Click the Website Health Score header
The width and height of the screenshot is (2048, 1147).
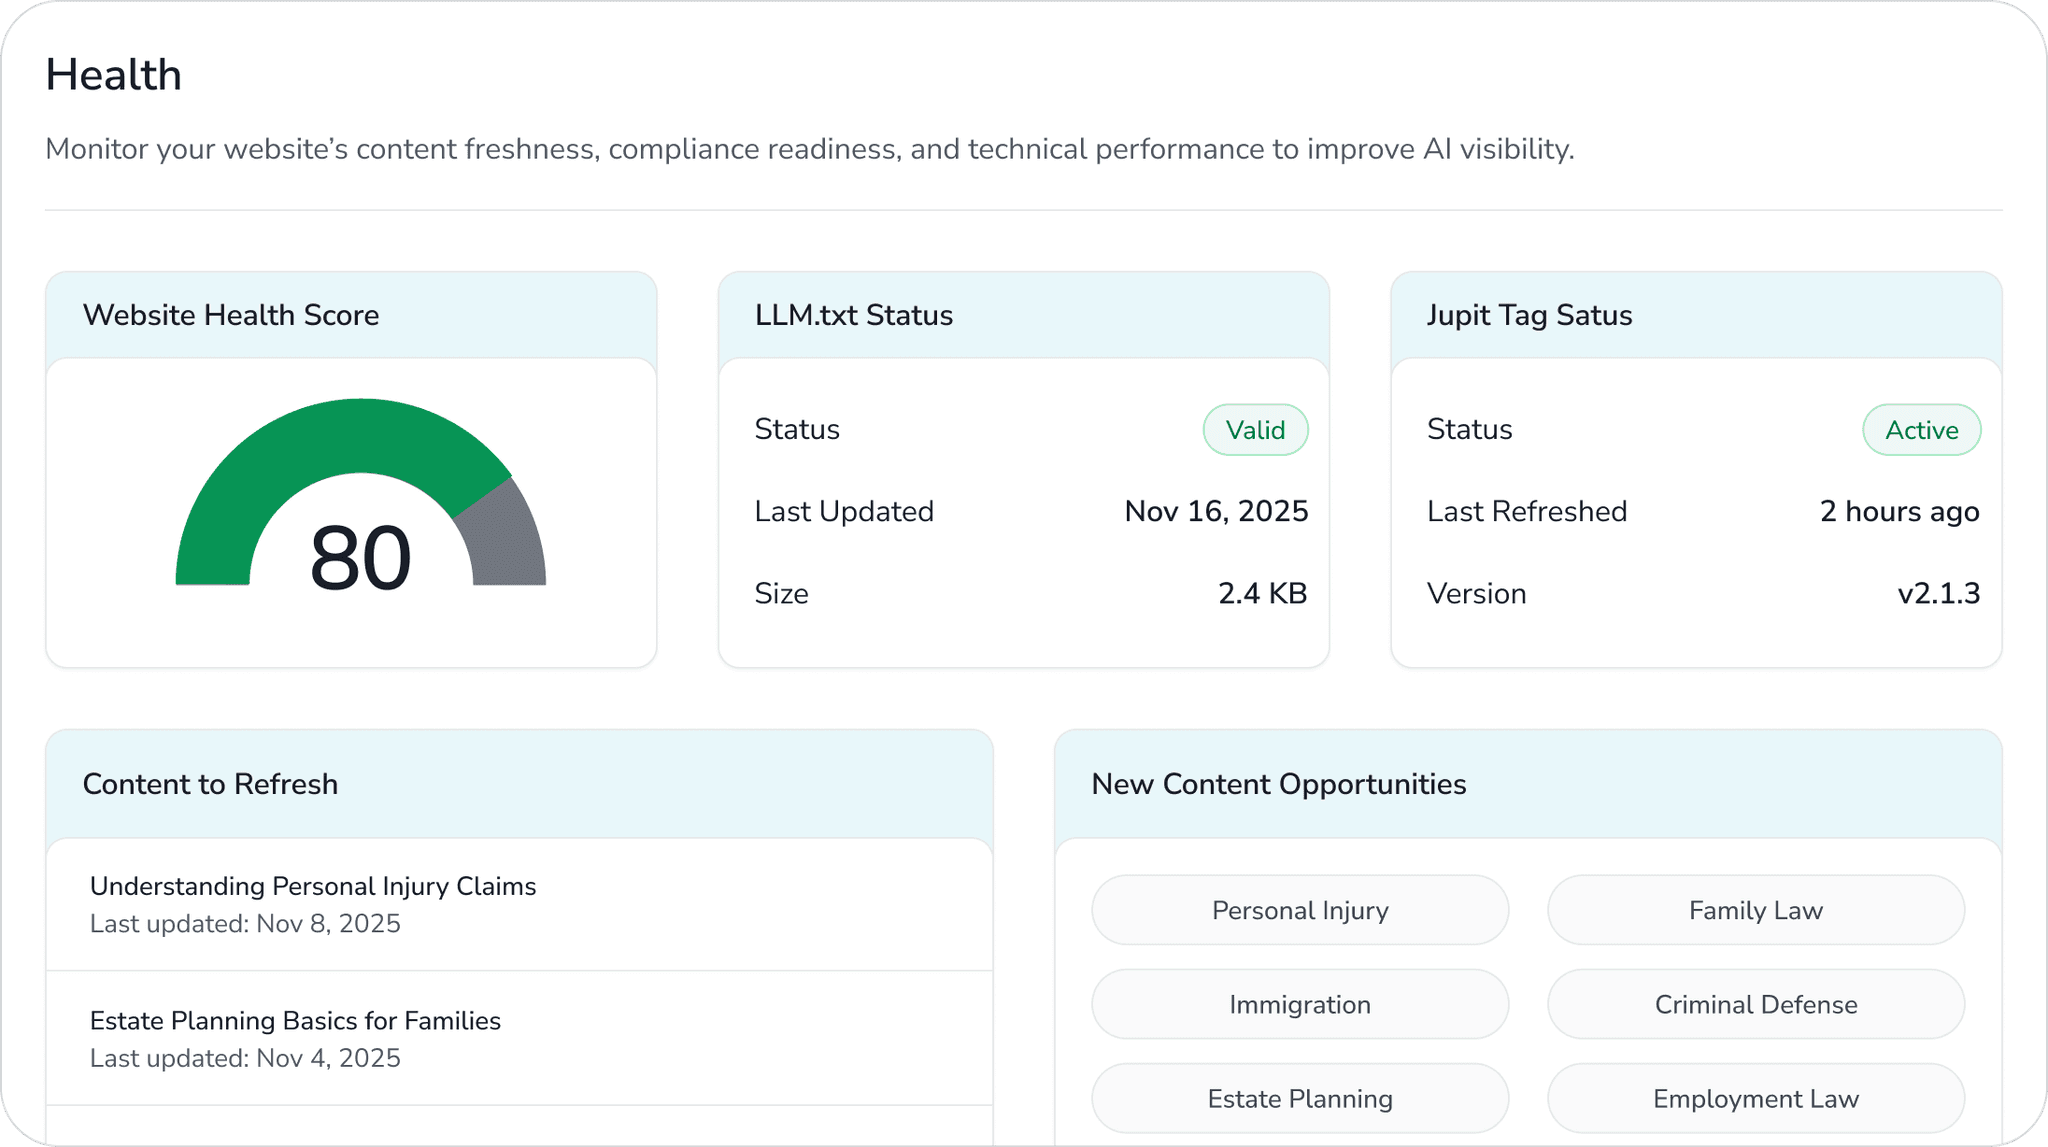click(231, 315)
